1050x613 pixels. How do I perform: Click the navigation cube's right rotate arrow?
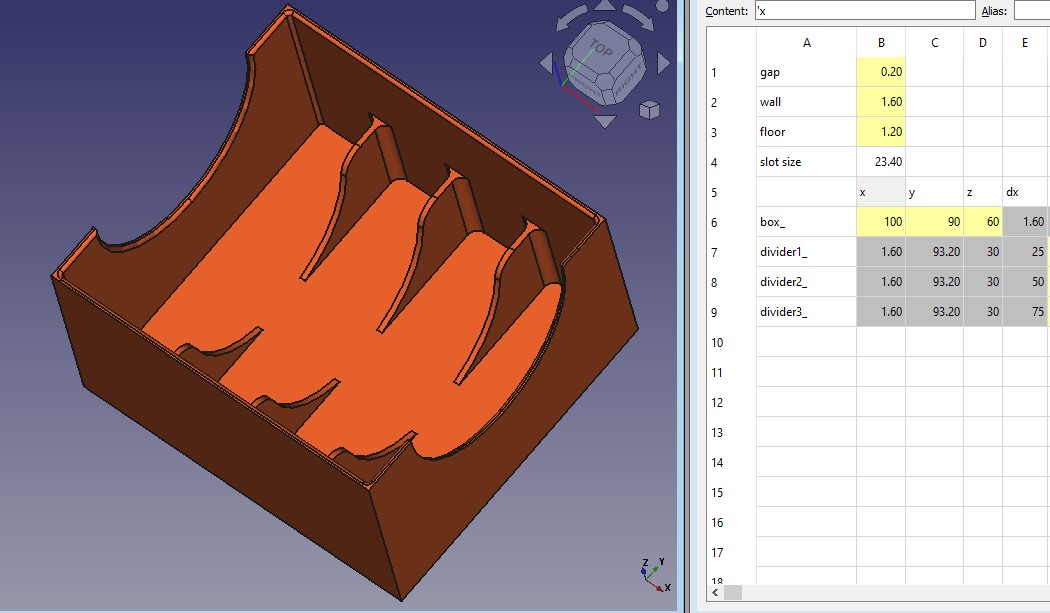(x=664, y=64)
